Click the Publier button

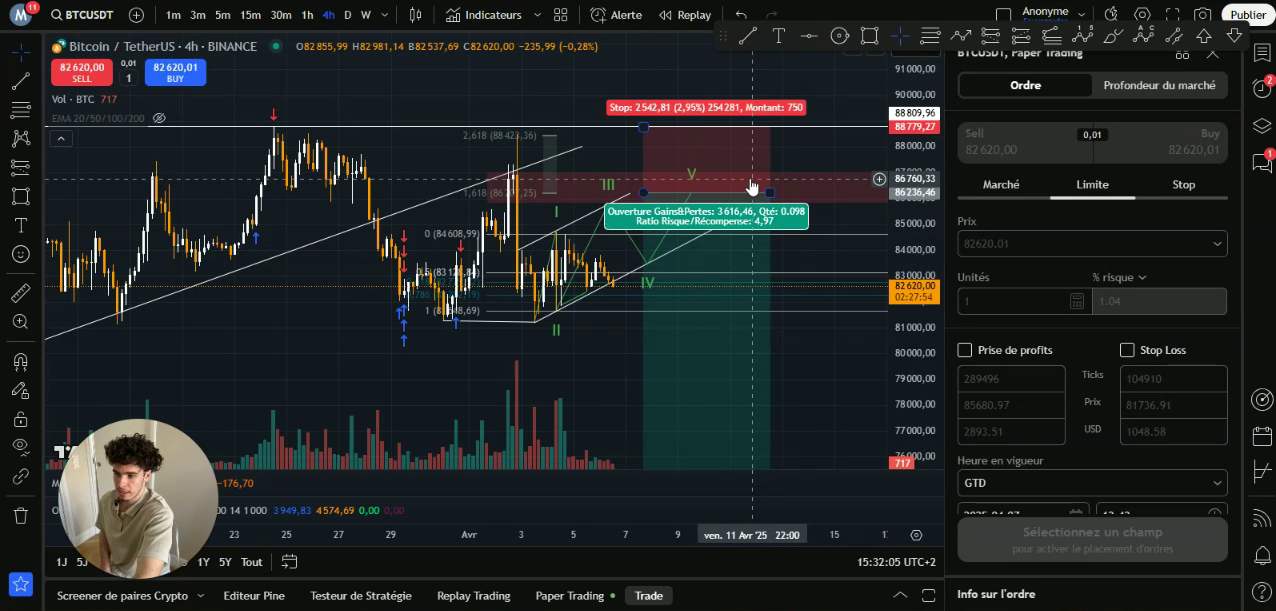[1248, 15]
